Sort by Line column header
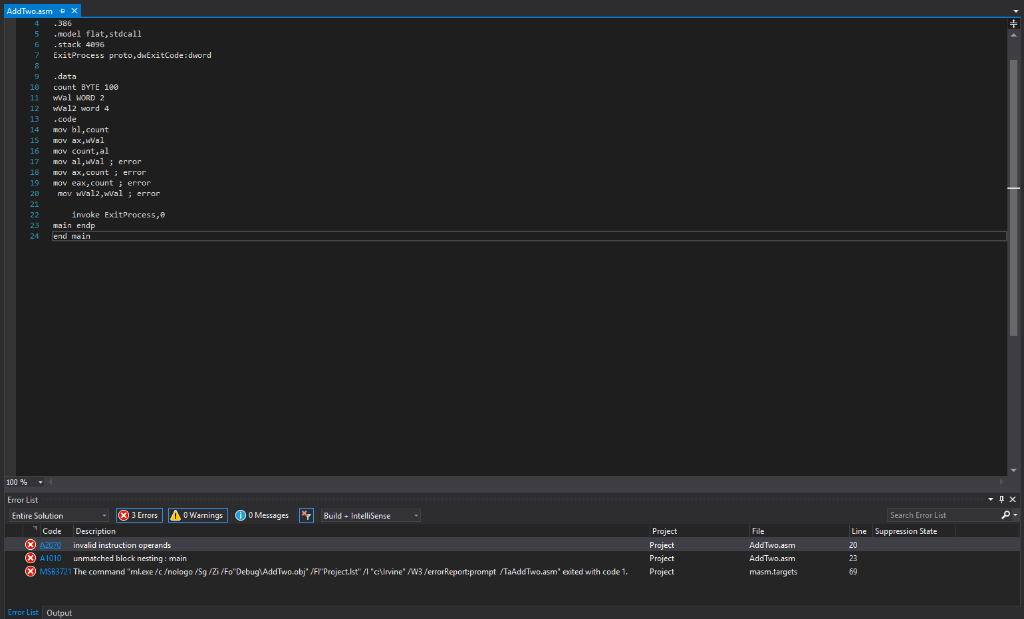Image resolution: width=1024 pixels, height=619 pixels. (x=859, y=532)
